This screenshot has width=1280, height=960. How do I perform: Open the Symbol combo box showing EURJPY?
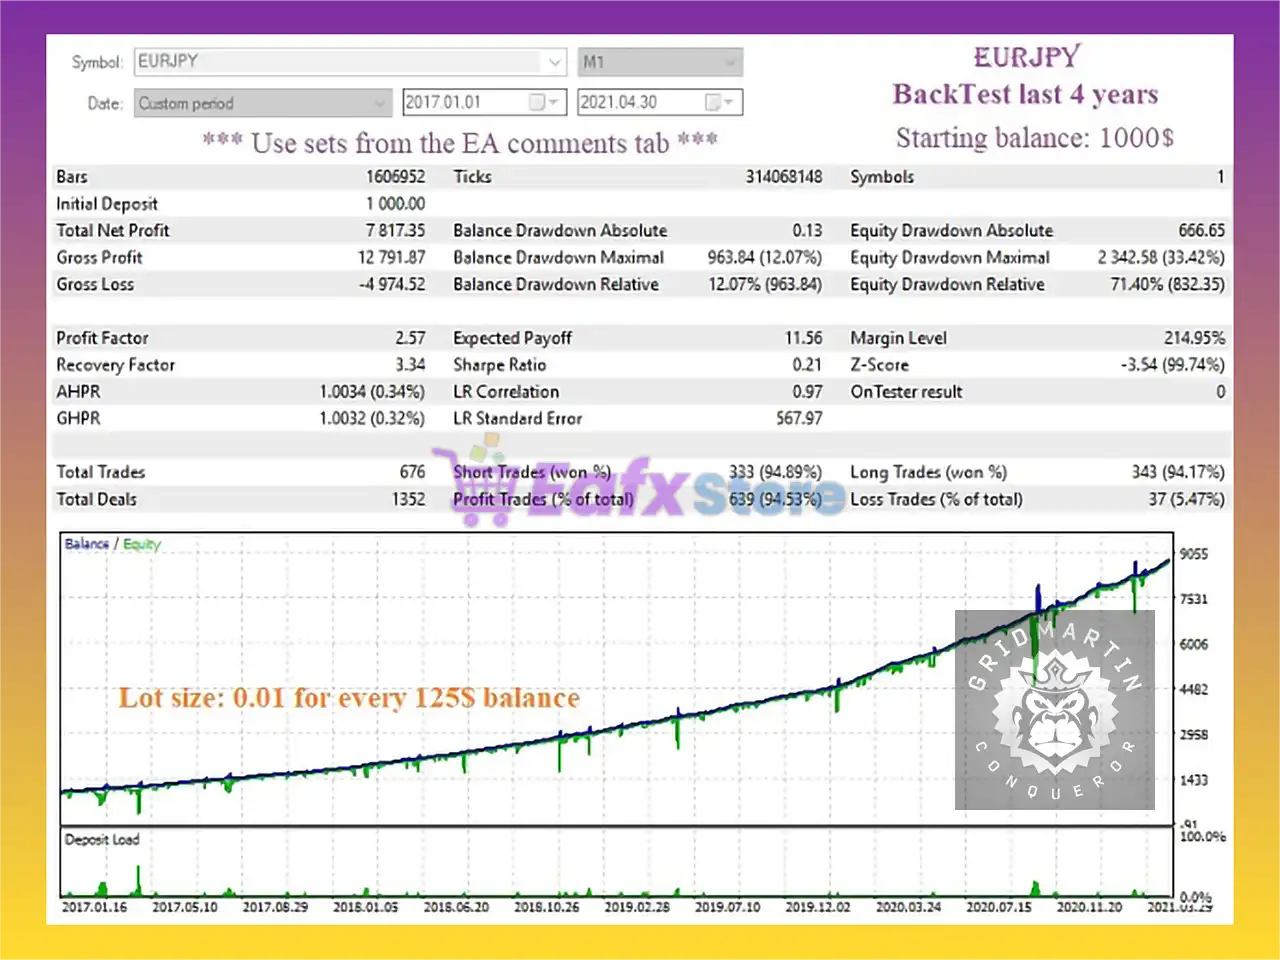(350, 62)
